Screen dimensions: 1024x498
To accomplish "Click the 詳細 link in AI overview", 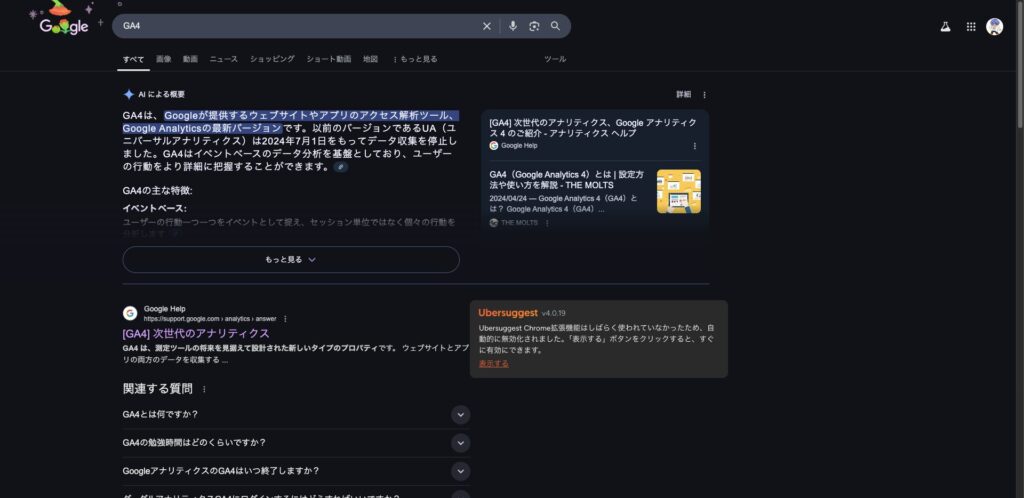I will point(683,95).
